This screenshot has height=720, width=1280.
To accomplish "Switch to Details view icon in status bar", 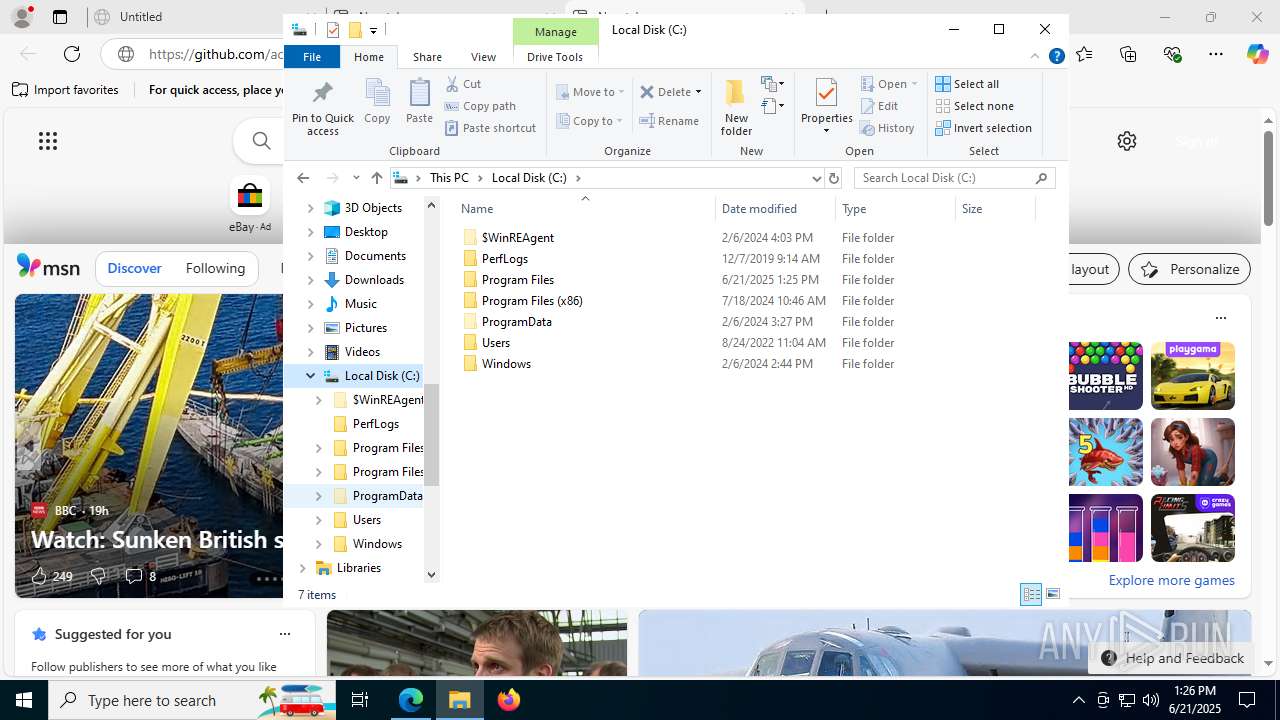I will coord(1031,594).
